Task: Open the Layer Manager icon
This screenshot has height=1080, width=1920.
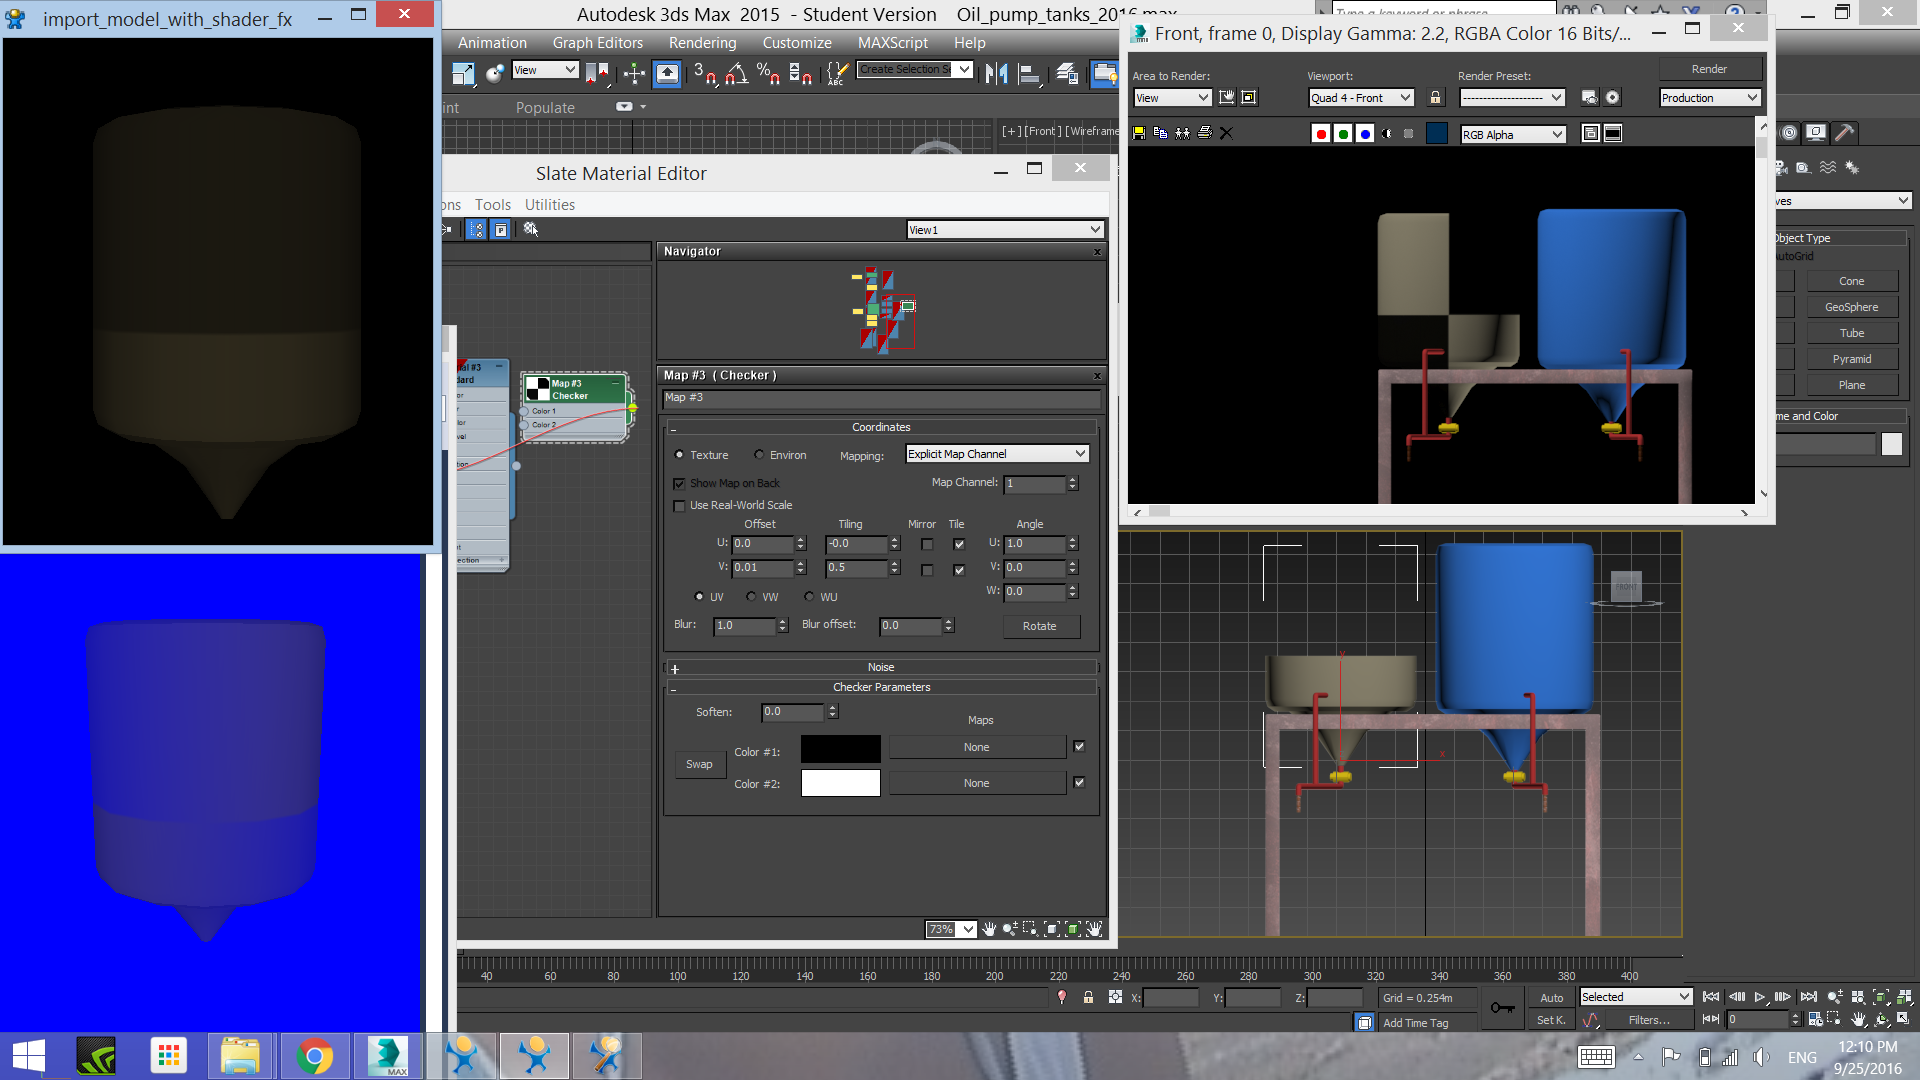Action: pos(1067,72)
